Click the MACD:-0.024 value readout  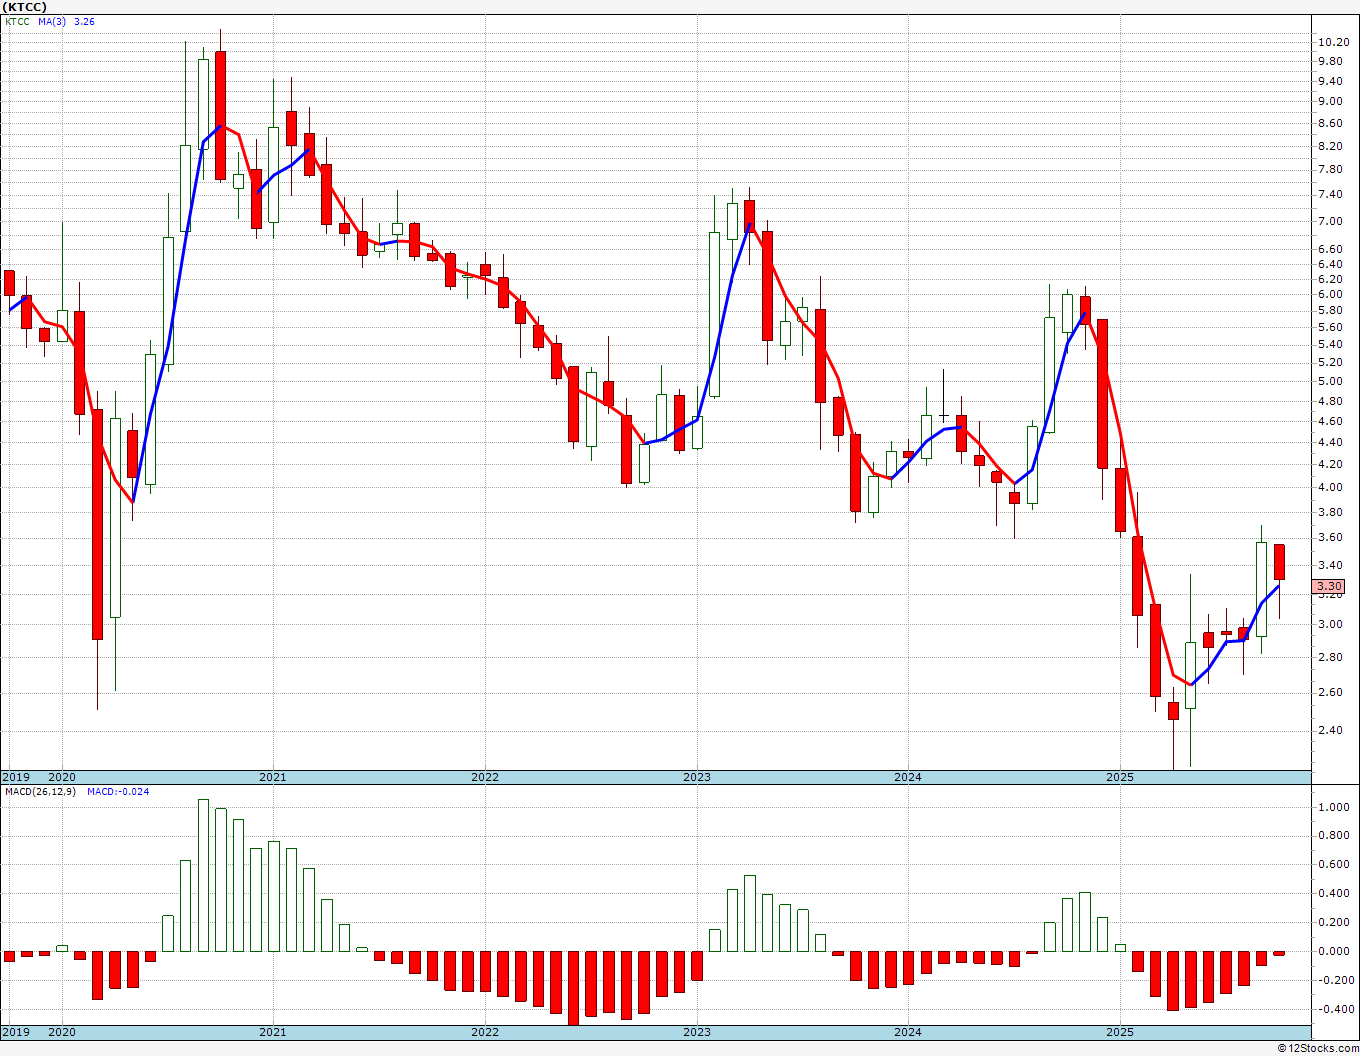point(118,791)
